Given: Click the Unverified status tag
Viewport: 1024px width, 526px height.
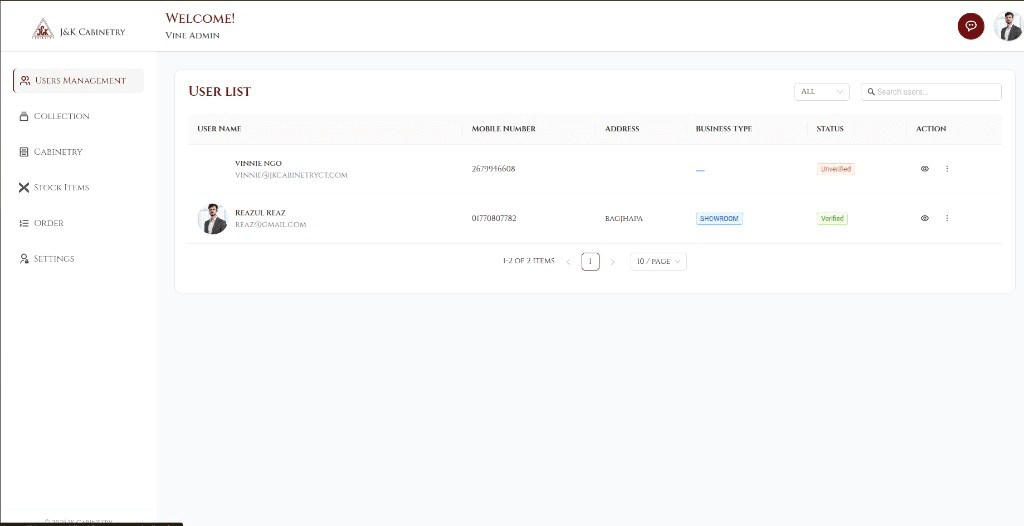Looking at the screenshot, I should [x=836, y=169].
